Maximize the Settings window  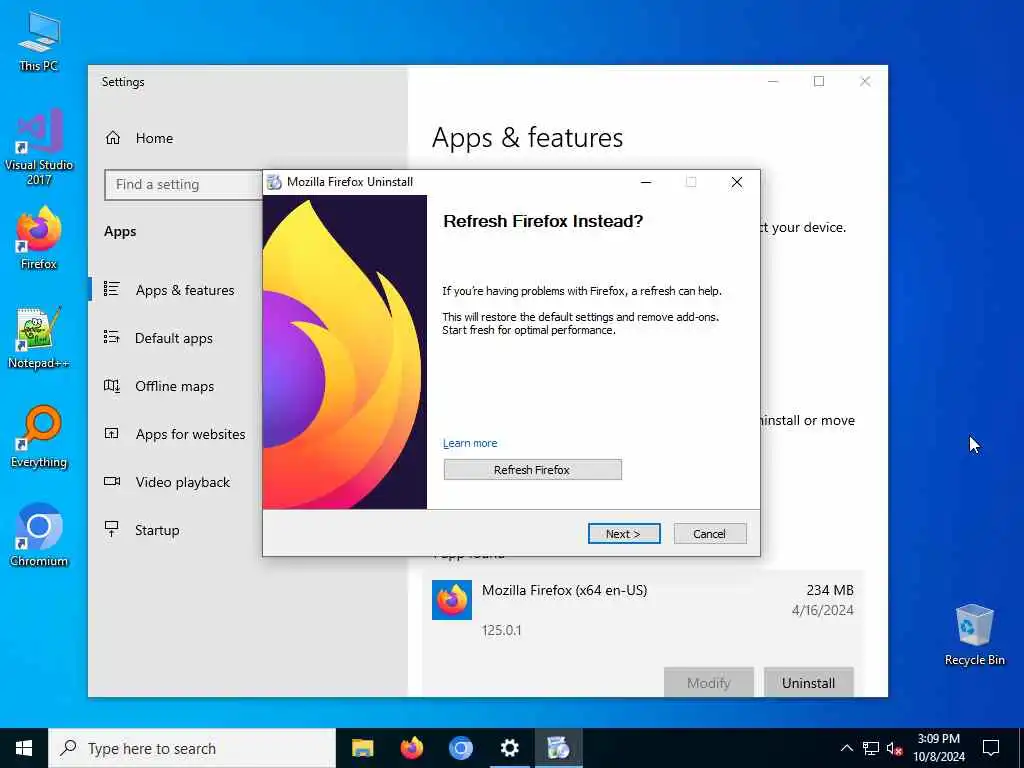pyautogui.click(x=819, y=81)
